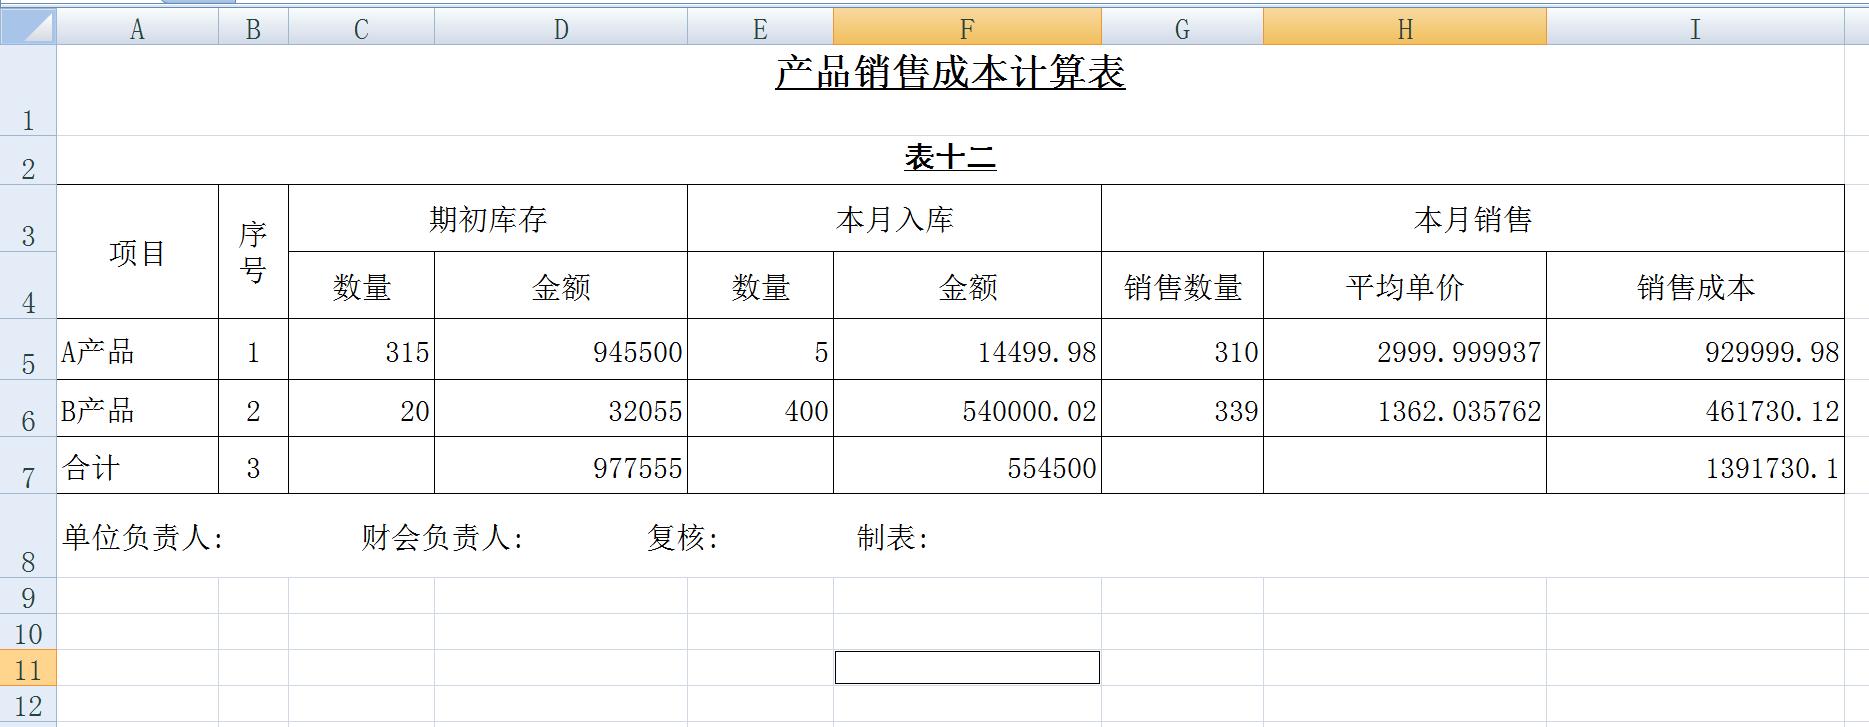Click the 财会负责人: label

point(442,538)
